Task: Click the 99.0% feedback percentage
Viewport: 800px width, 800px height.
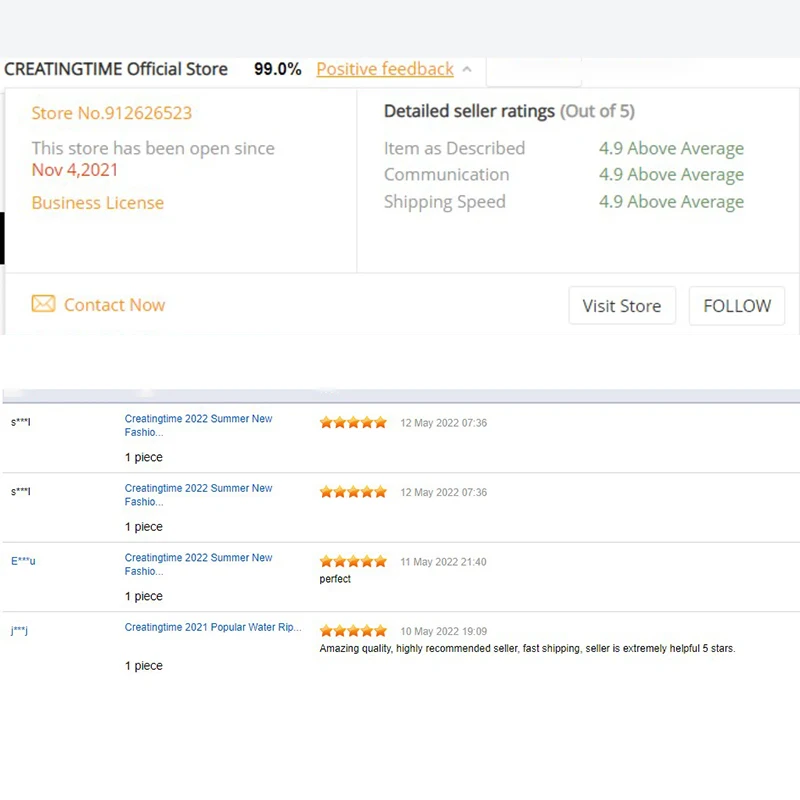Action: point(278,69)
